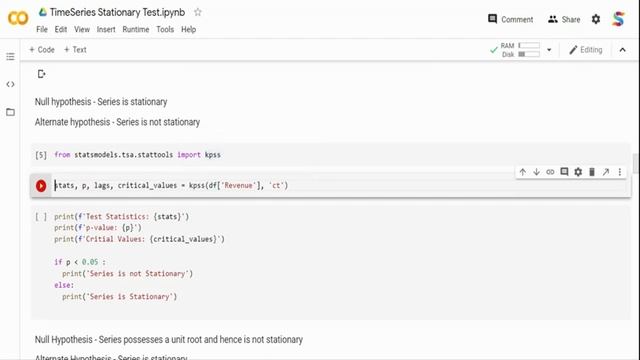This screenshot has width=640, height=360.
Task: Open the Runtime menu
Action: coord(136,29)
